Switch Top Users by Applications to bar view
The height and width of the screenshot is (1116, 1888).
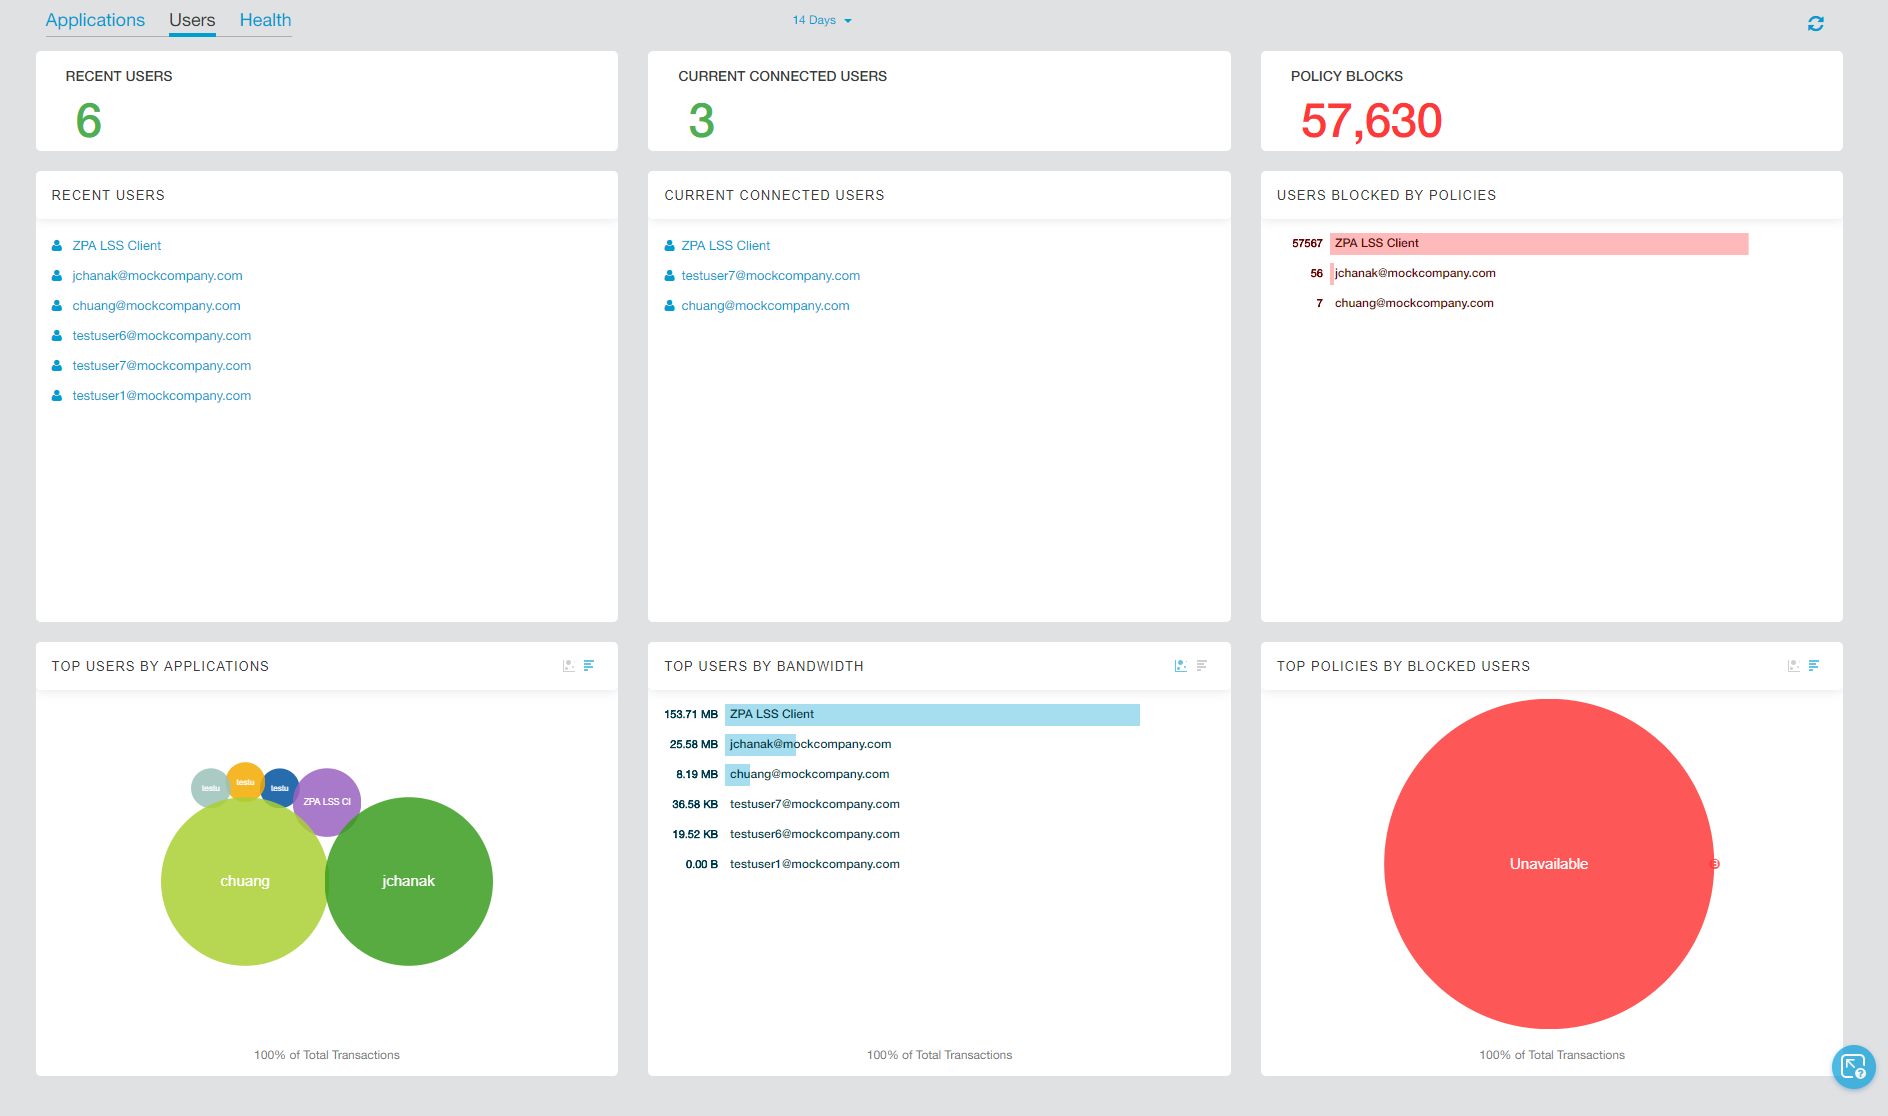[589, 666]
